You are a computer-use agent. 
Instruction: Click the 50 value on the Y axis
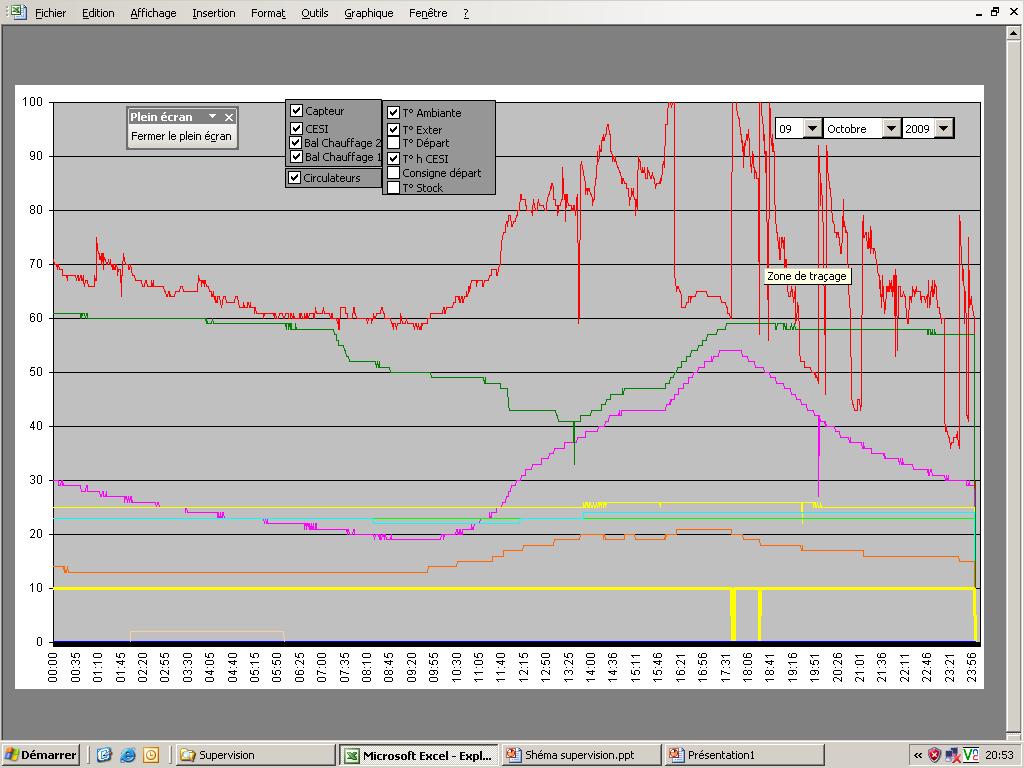[35, 372]
